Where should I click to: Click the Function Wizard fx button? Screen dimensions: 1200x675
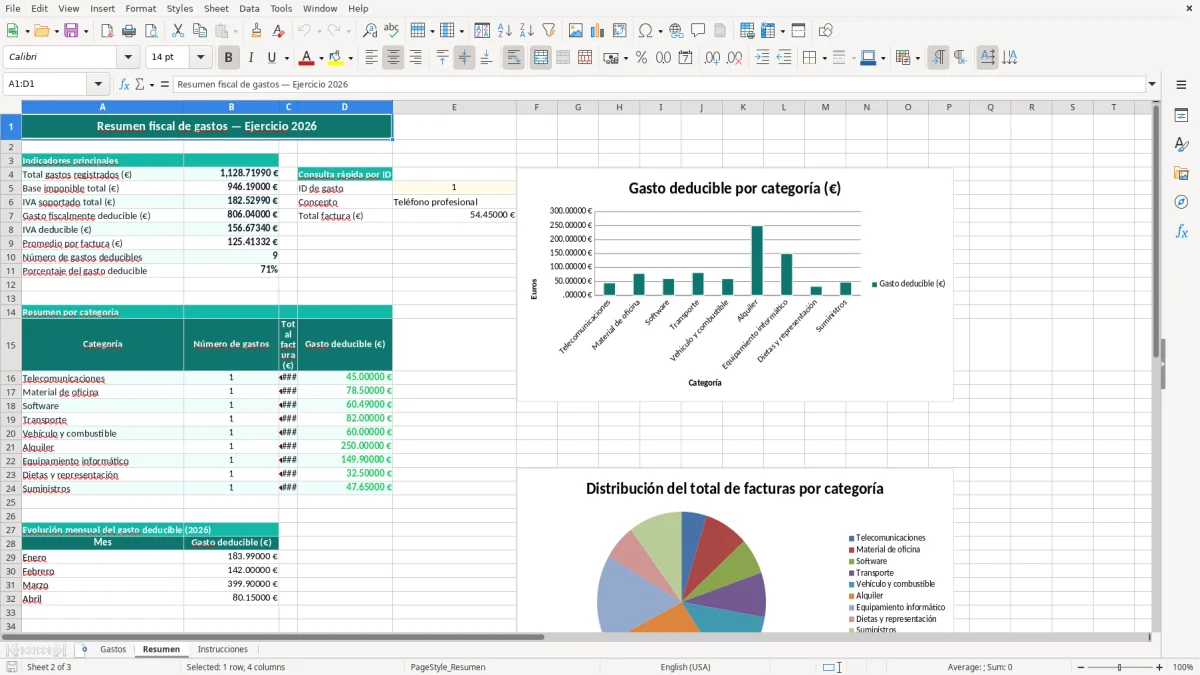point(125,85)
